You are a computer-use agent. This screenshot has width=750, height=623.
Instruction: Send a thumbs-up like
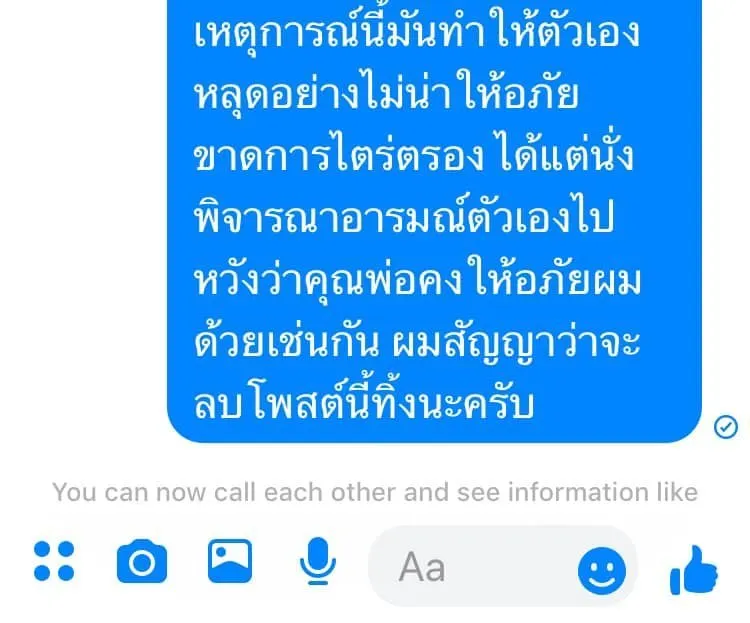coord(694,570)
